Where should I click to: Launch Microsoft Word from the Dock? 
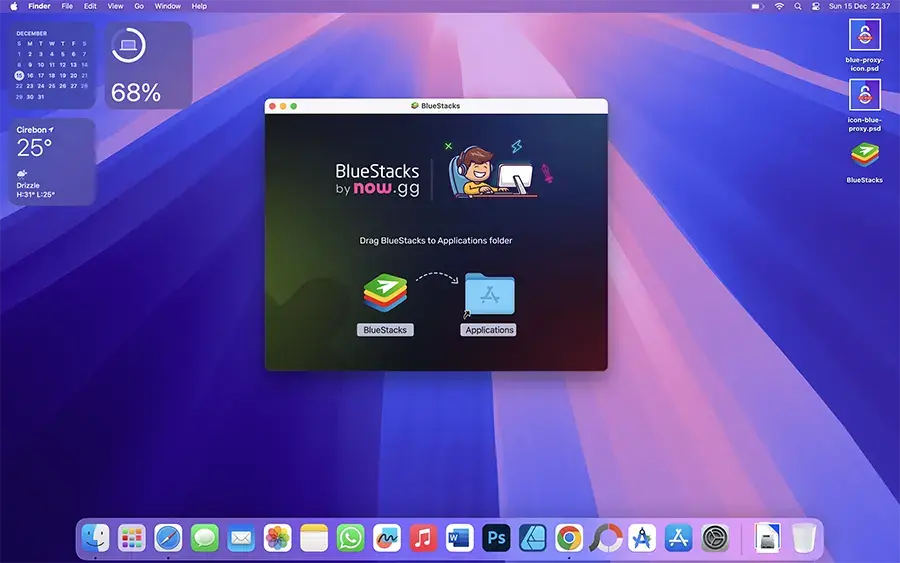tap(460, 538)
